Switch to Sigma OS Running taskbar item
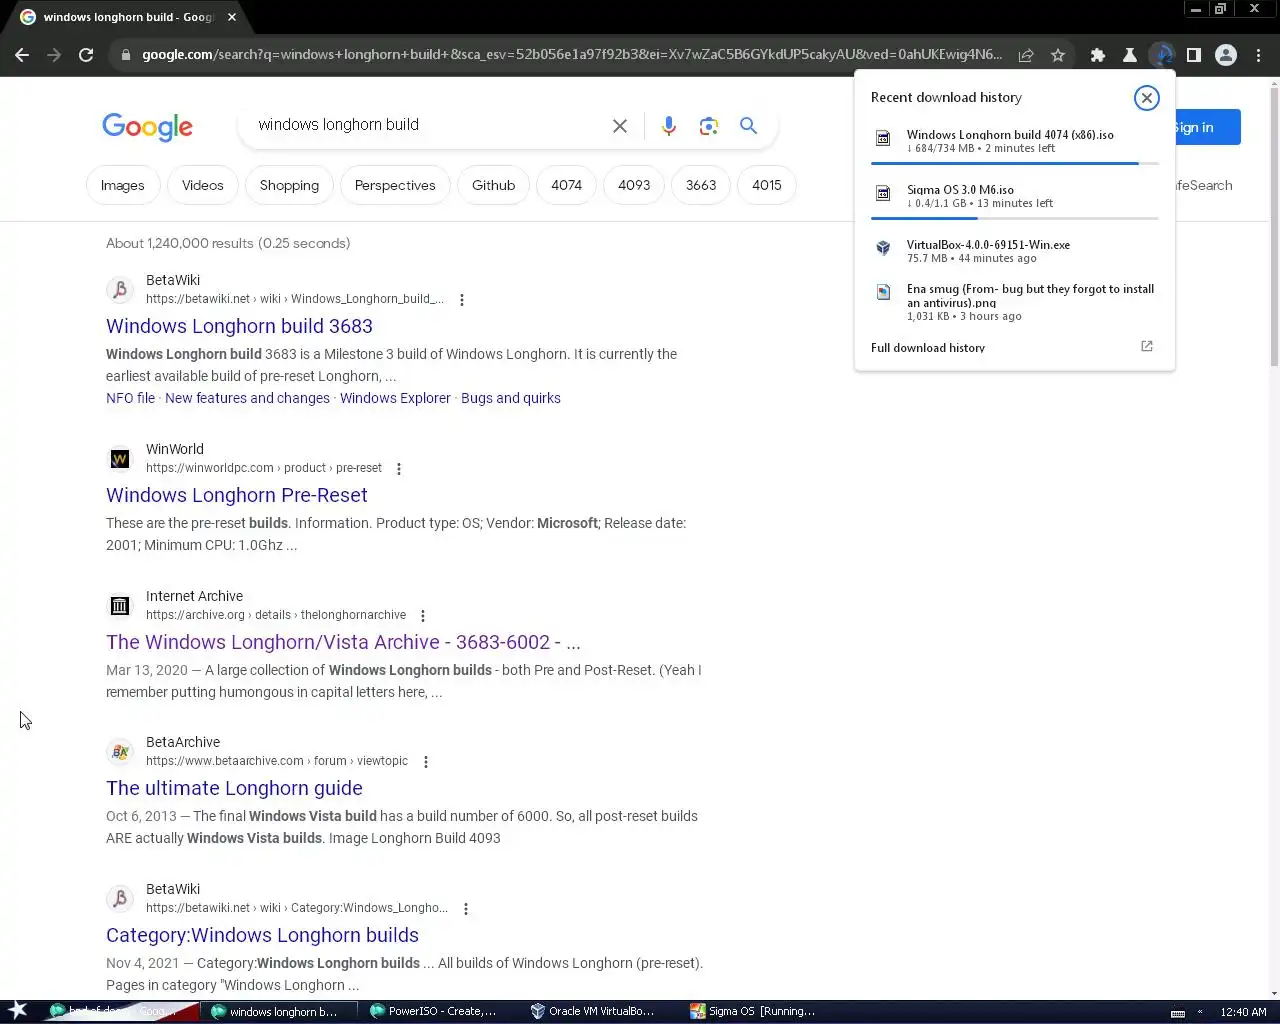Image resolution: width=1280 pixels, height=1024 pixels. [x=752, y=1011]
